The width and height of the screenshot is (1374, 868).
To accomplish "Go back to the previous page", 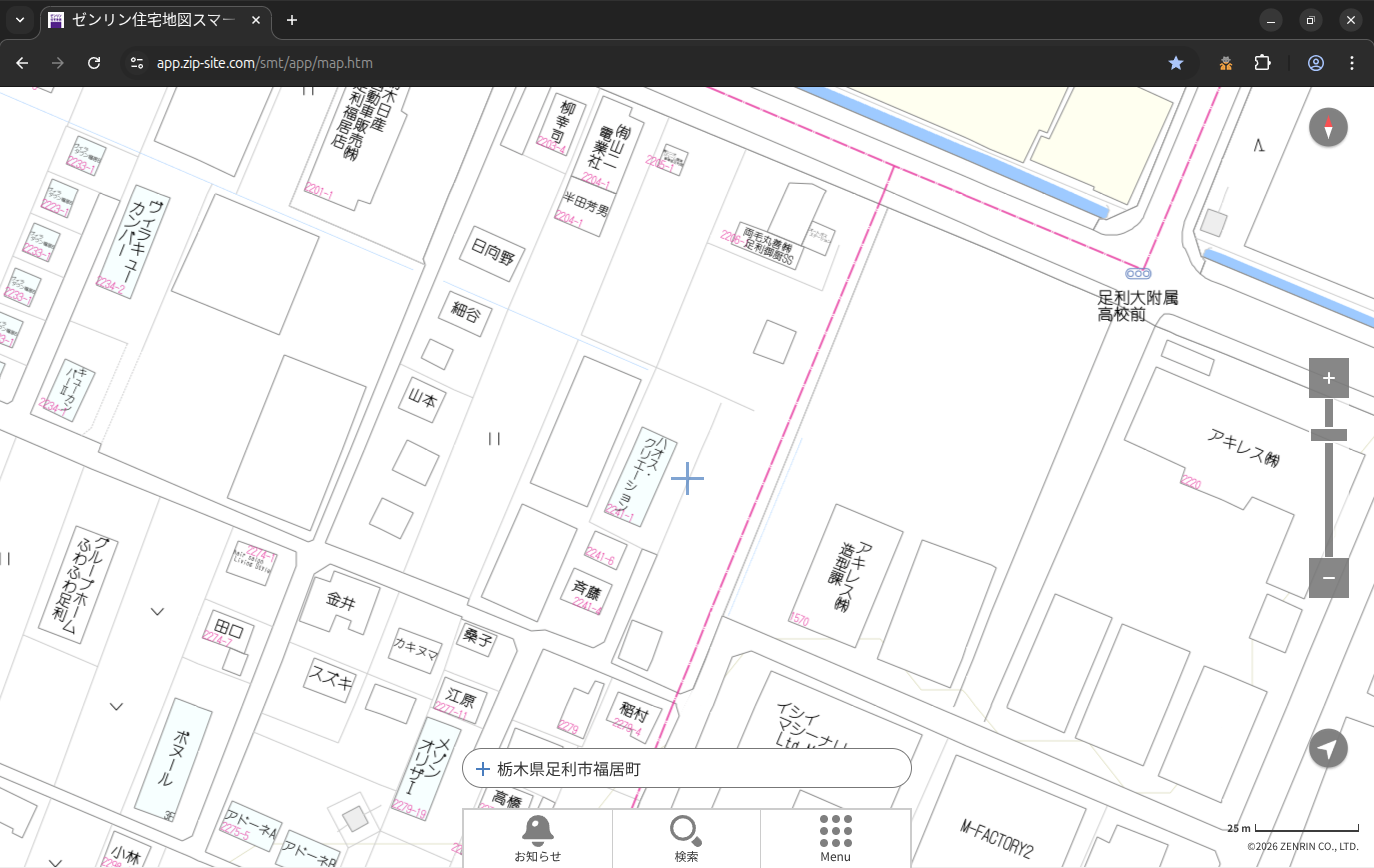I will [22, 63].
